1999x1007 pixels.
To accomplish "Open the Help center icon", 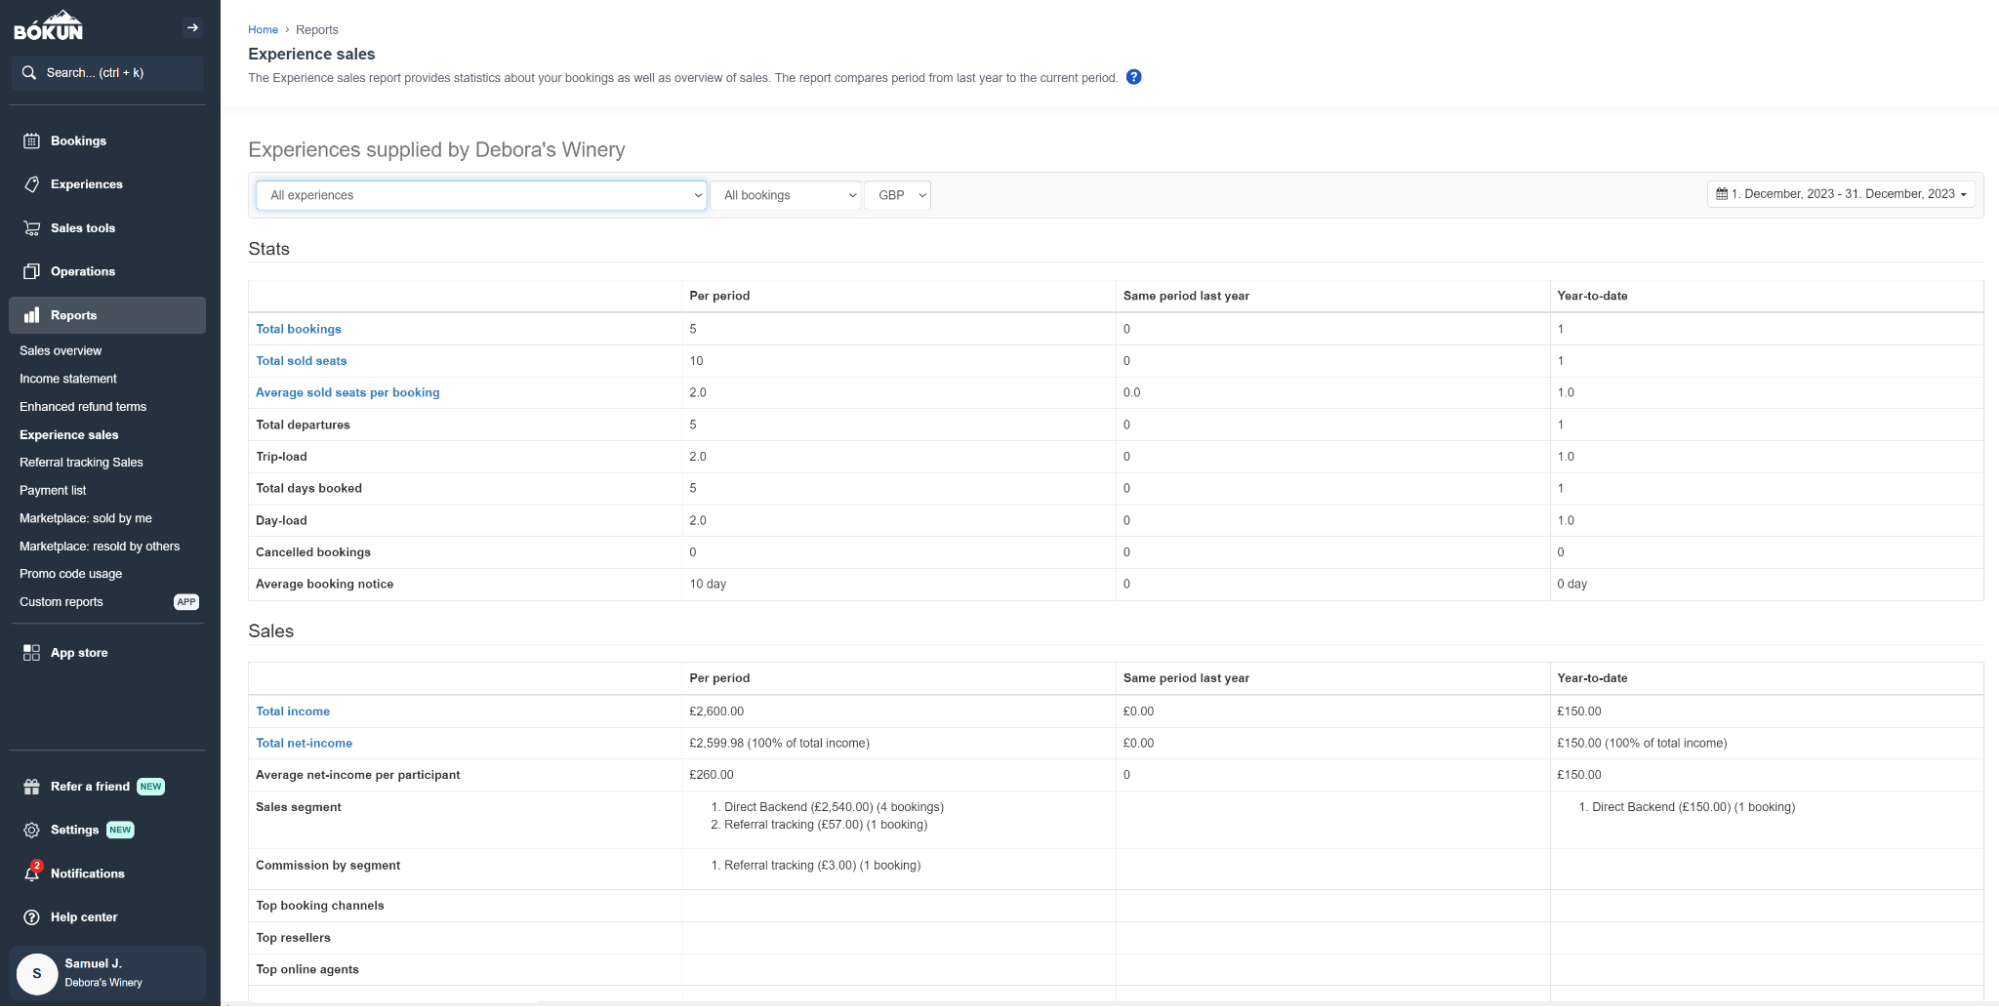I will (x=32, y=916).
